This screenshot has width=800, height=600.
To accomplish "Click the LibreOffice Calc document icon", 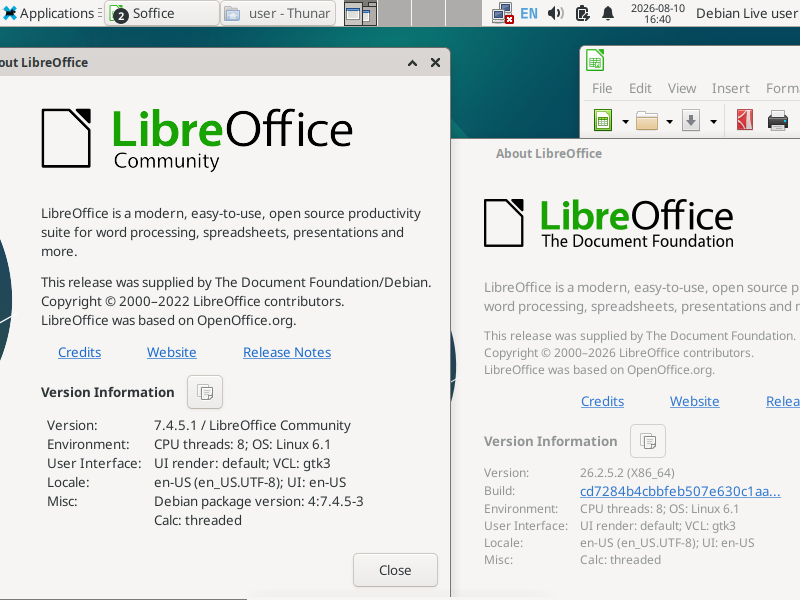I will coord(595,60).
